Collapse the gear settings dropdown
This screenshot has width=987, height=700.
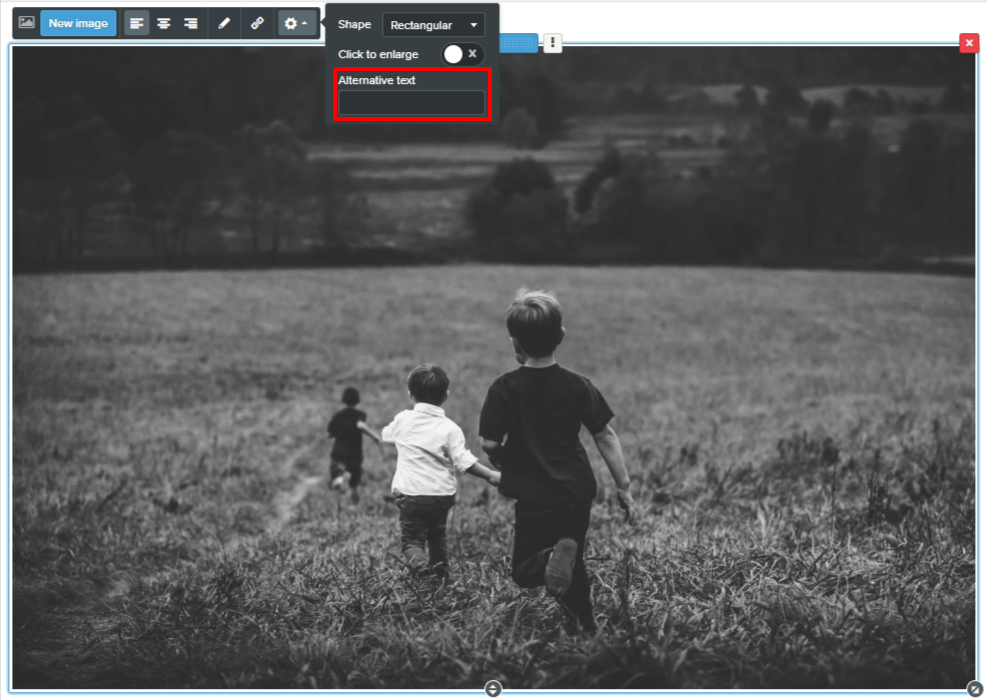coord(296,23)
